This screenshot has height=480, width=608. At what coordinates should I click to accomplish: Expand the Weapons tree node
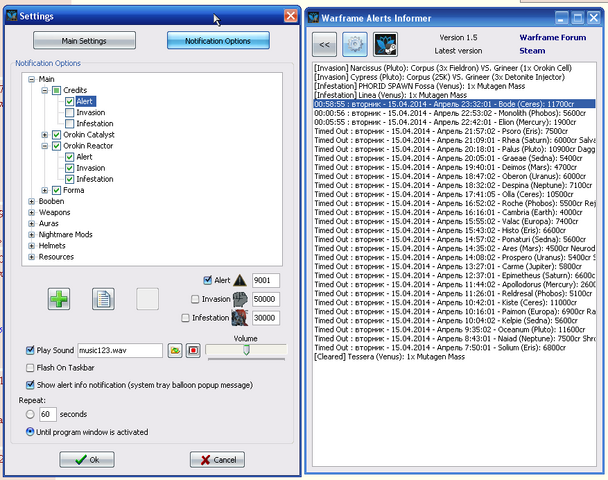[x=31, y=212]
